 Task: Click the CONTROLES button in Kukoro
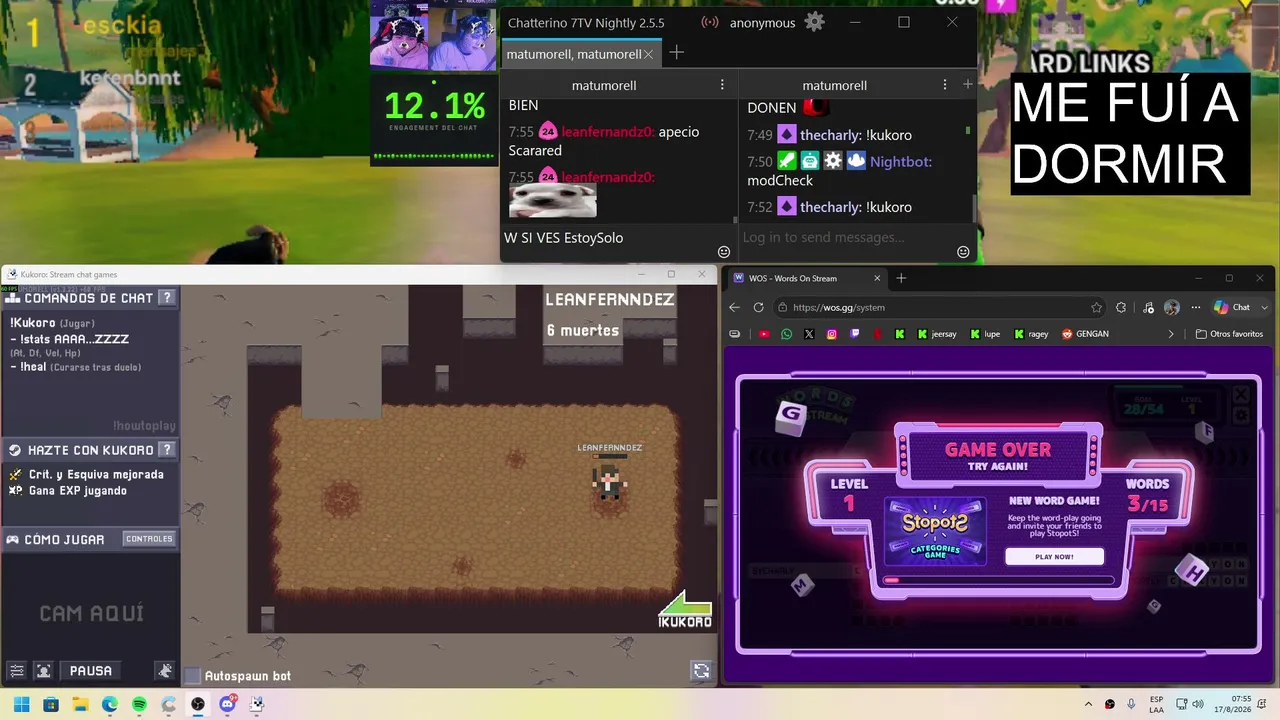coord(149,539)
